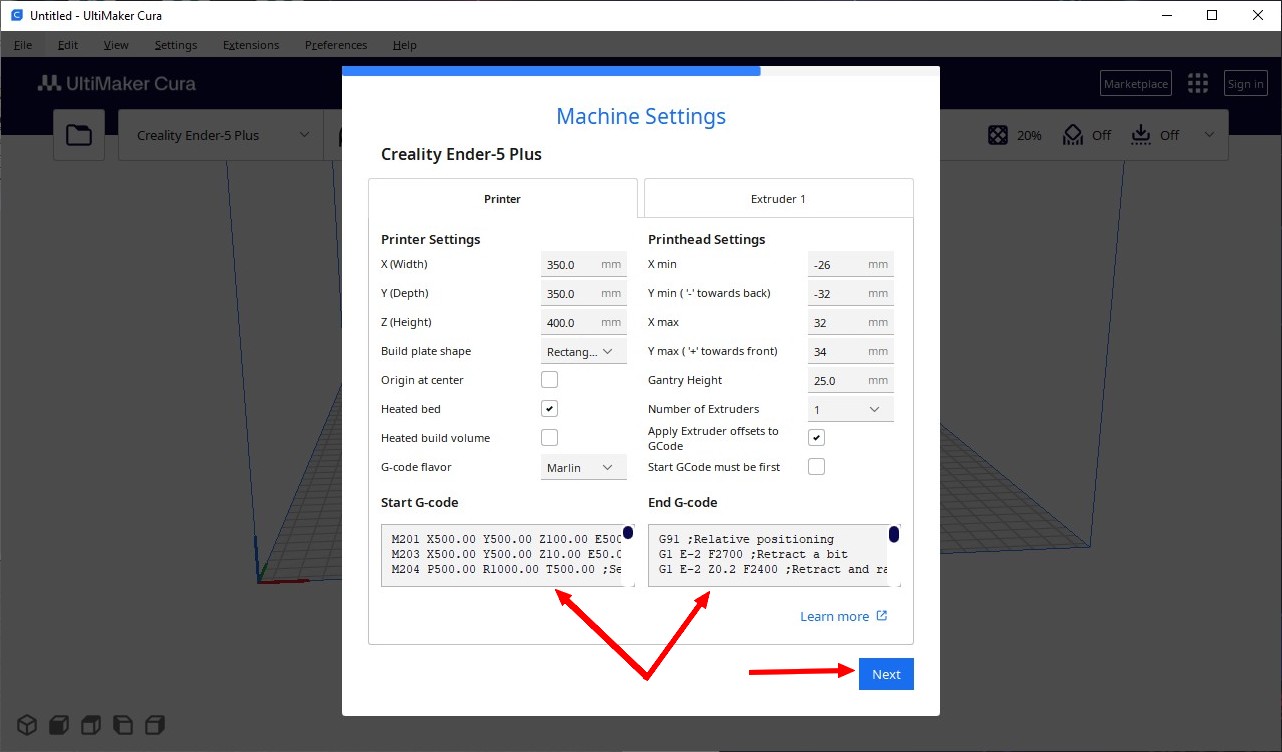1282x752 pixels.
Task: Click the build plate adhesion icon
Action: [1141, 135]
